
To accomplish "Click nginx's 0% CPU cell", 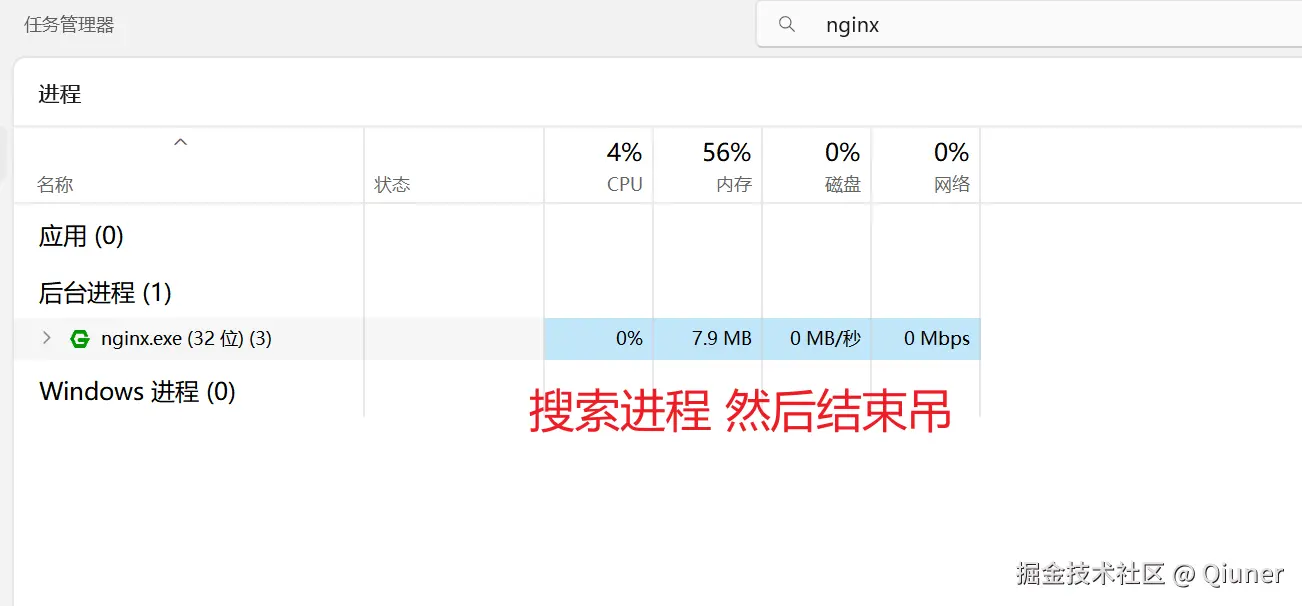I will 629,339.
